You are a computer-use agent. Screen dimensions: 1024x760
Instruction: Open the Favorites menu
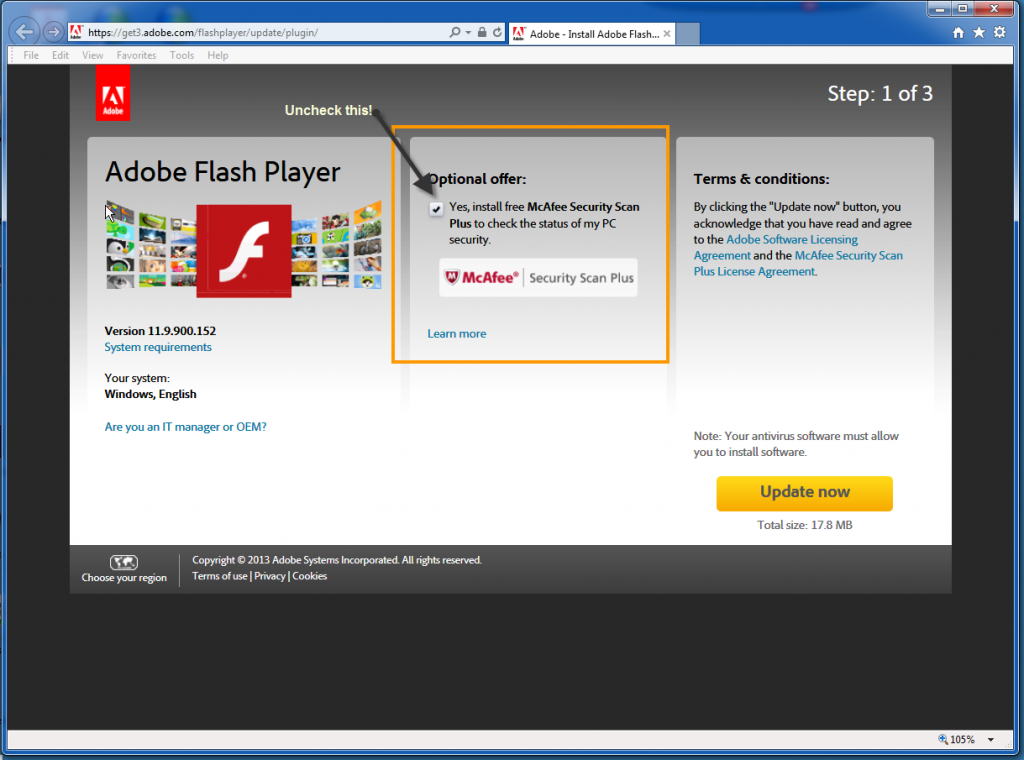click(136, 55)
